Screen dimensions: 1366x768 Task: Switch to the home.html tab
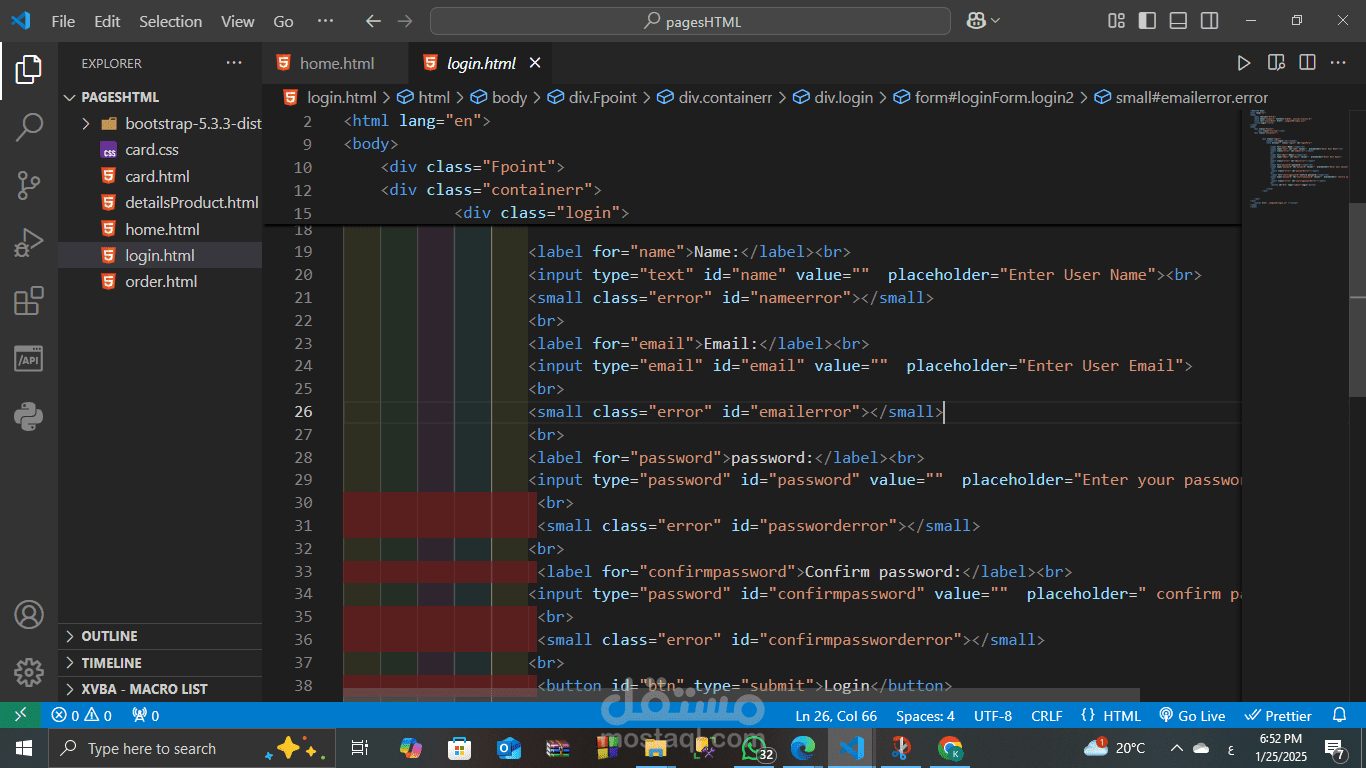(x=337, y=63)
